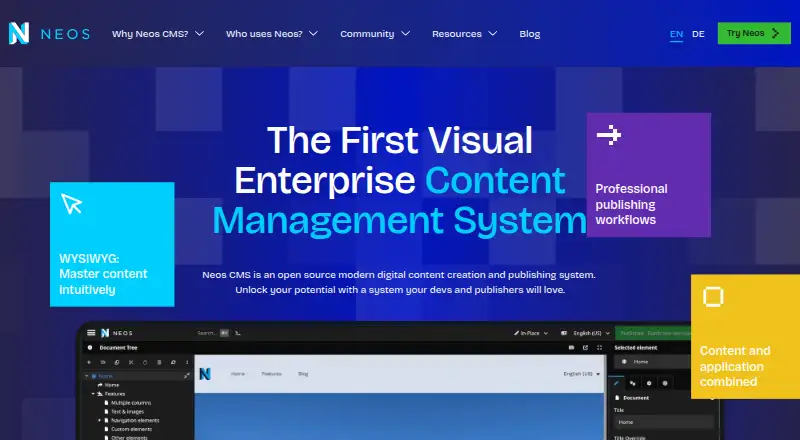Image resolution: width=800 pixels, height=440 pixels.
Task: Open English (US) language selector on previewed page
Action: click(x=582, y=374)
